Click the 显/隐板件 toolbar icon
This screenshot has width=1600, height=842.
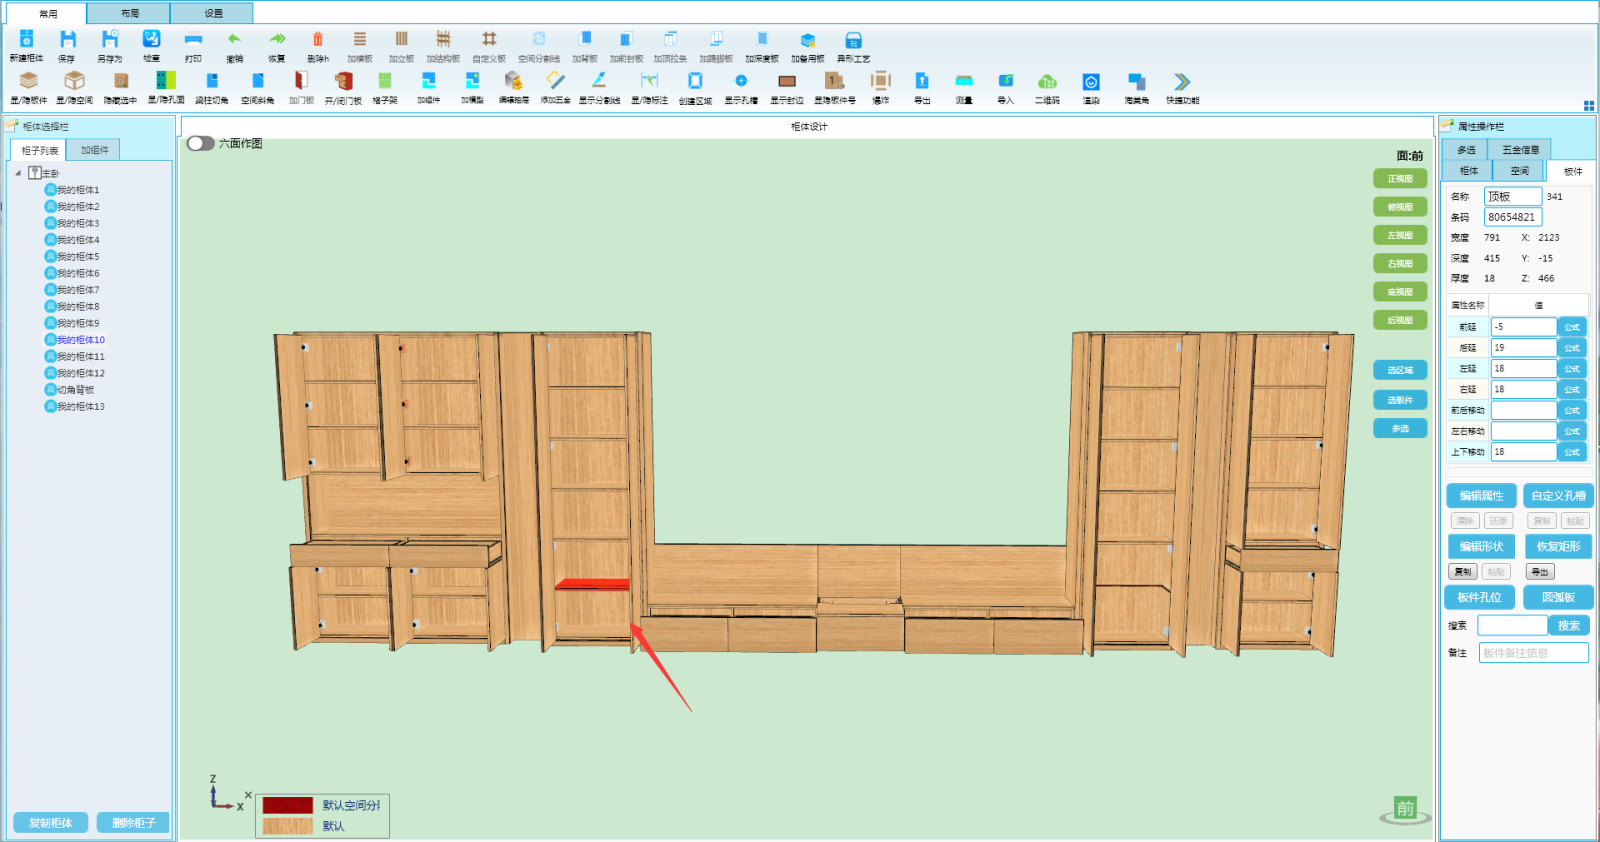pyautogui.click(x=28, y=82)
